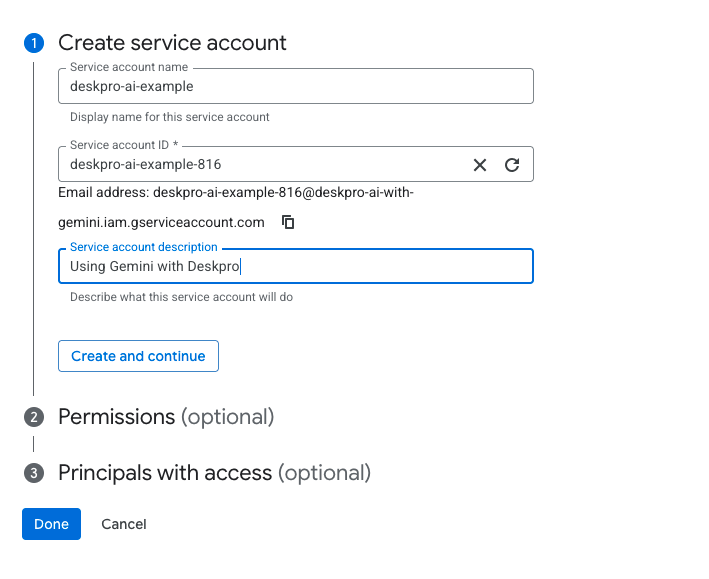
Task: Click the gemini.iam.gserviceaccount.com email text
Action: (161, 222)
